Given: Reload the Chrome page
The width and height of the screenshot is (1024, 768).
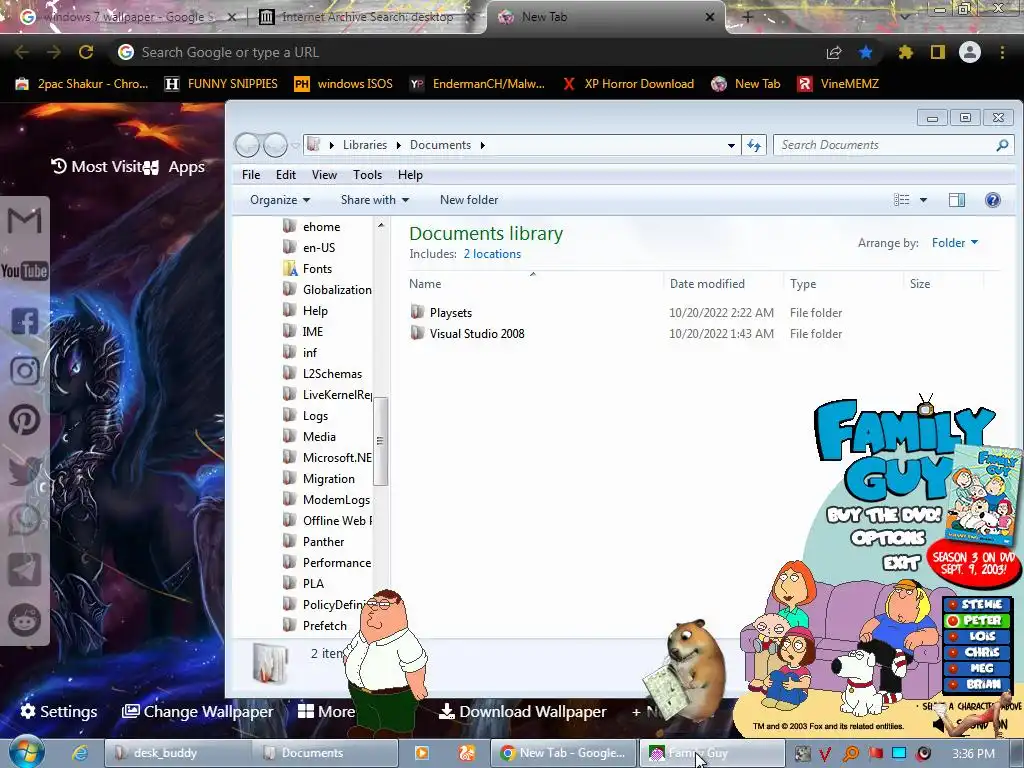Looking at the screenshot, I should 86,52.
